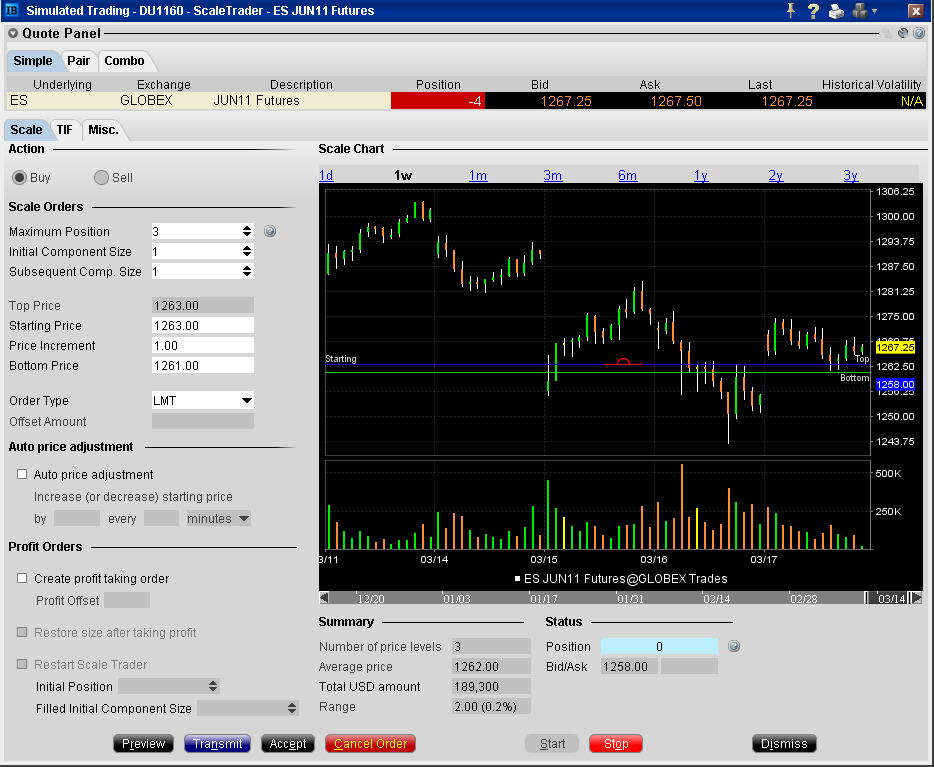Check Create profit taking order
The image size is (934, 767).
(x=22, y=578)
